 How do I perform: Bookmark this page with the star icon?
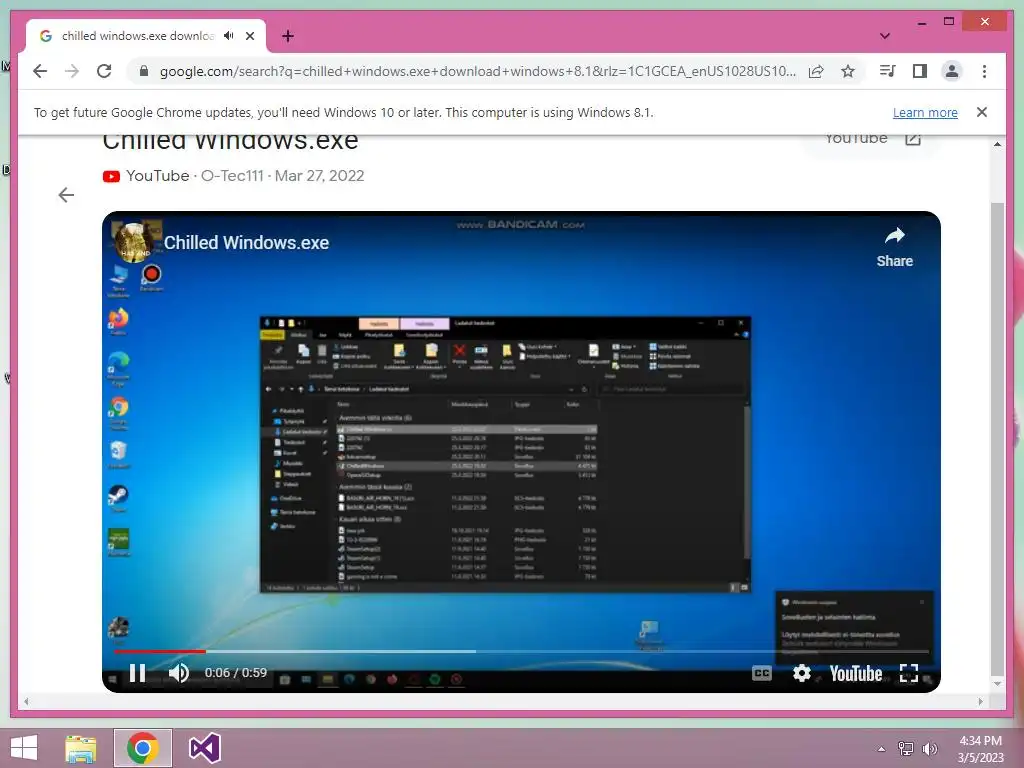tap(848, 71)
